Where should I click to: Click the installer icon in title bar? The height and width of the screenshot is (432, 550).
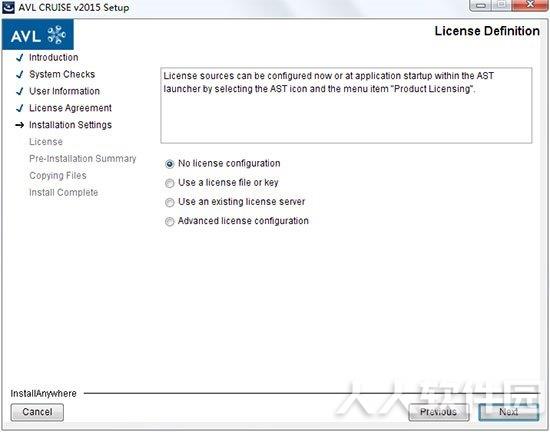pyautogui.click(x=8, y=7)
